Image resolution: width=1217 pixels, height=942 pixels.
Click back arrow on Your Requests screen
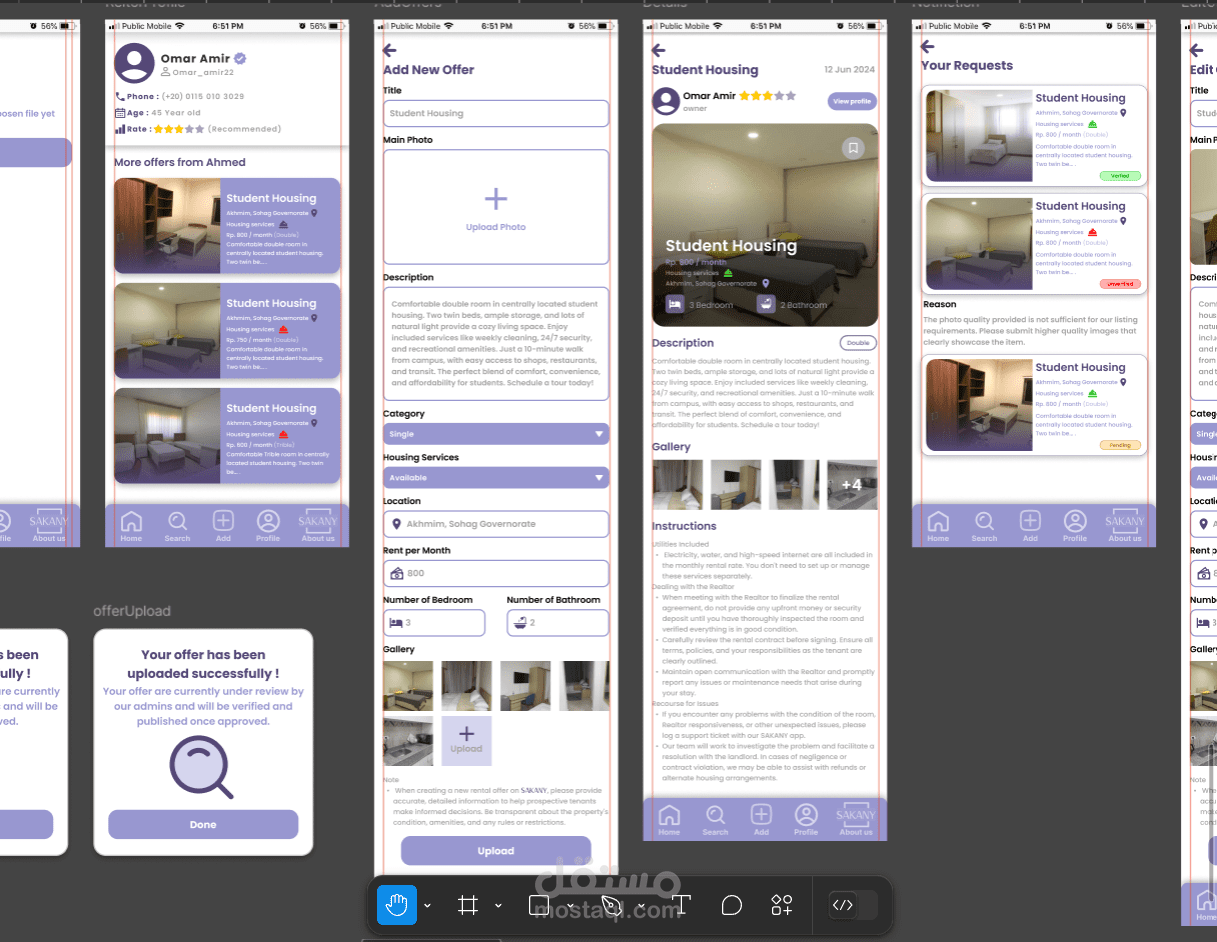tap(927, 46)
